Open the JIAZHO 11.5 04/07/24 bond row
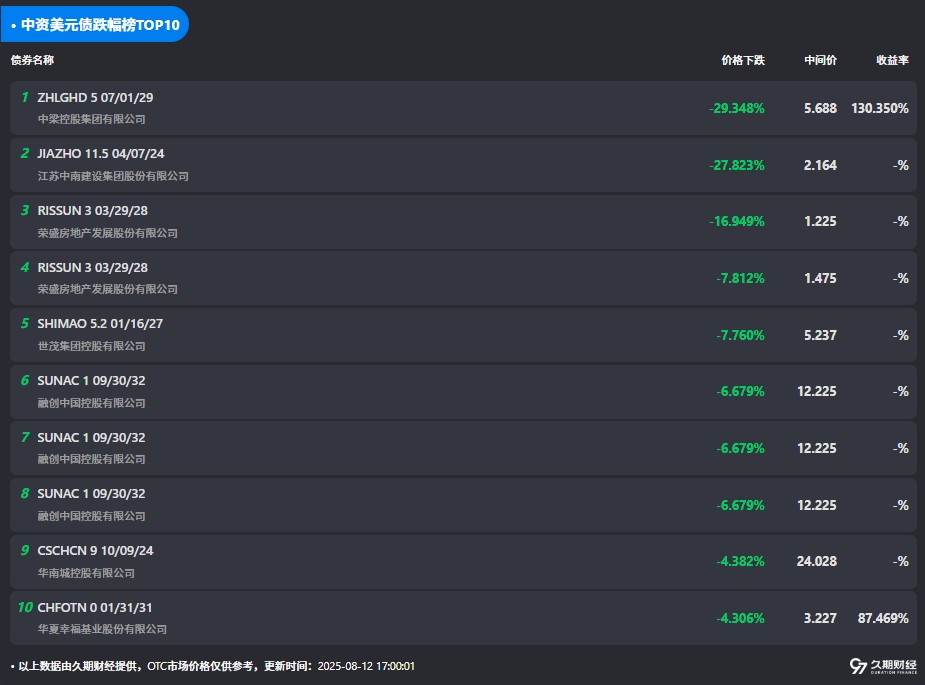Viewport: 925px width, 685px height. (100, 154)
